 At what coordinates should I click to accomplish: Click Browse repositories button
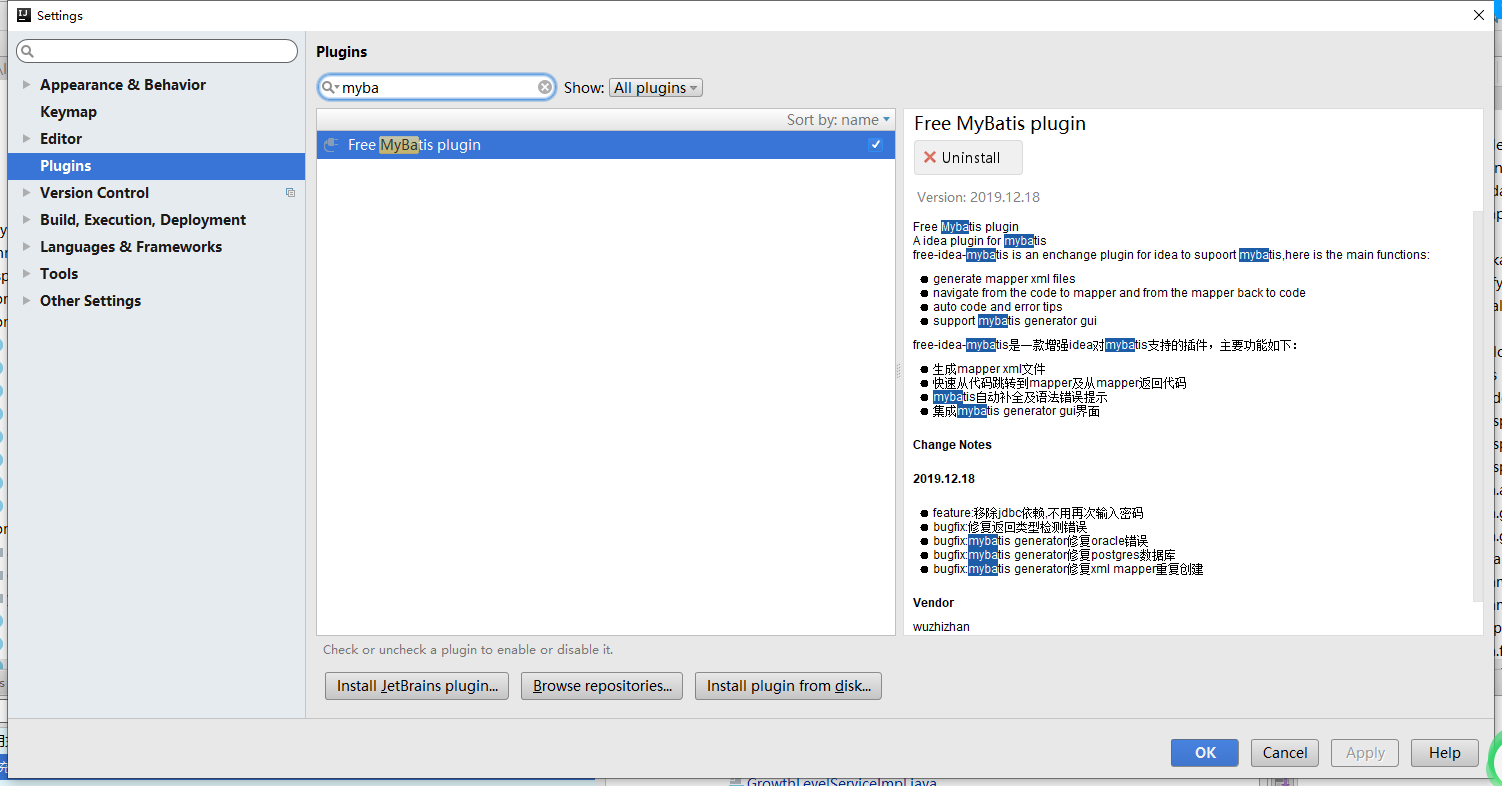tap(602, 686)
